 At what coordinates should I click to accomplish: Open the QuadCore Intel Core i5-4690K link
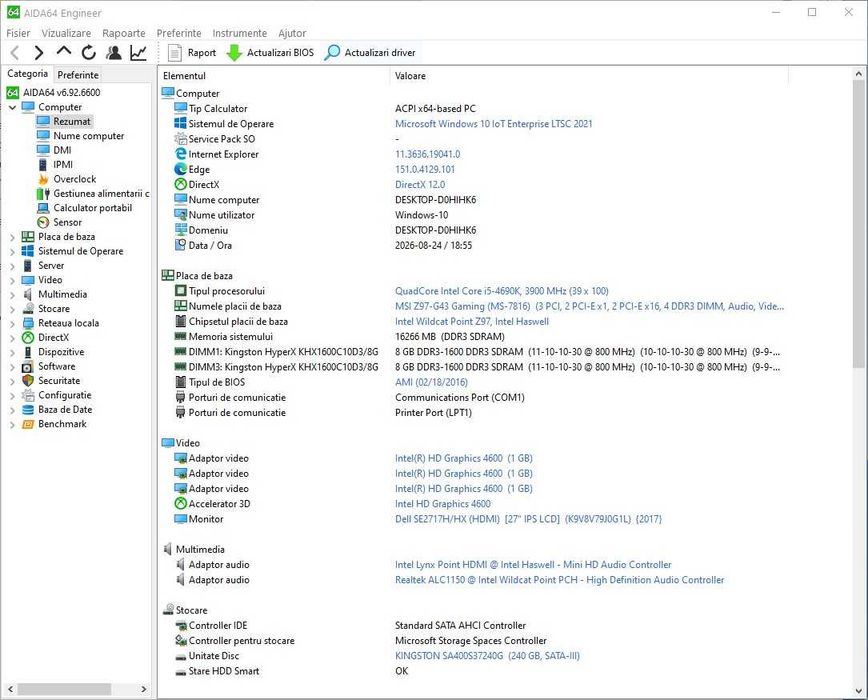pyautogui.click(x=502, y=291)
